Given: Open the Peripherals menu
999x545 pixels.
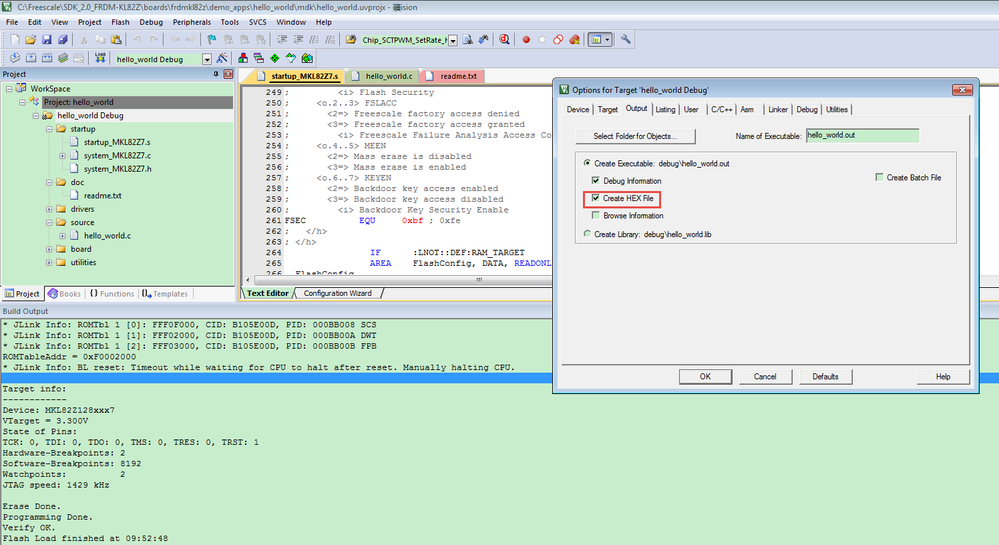Looking at the screenshot, I should (x=192, y=22).
